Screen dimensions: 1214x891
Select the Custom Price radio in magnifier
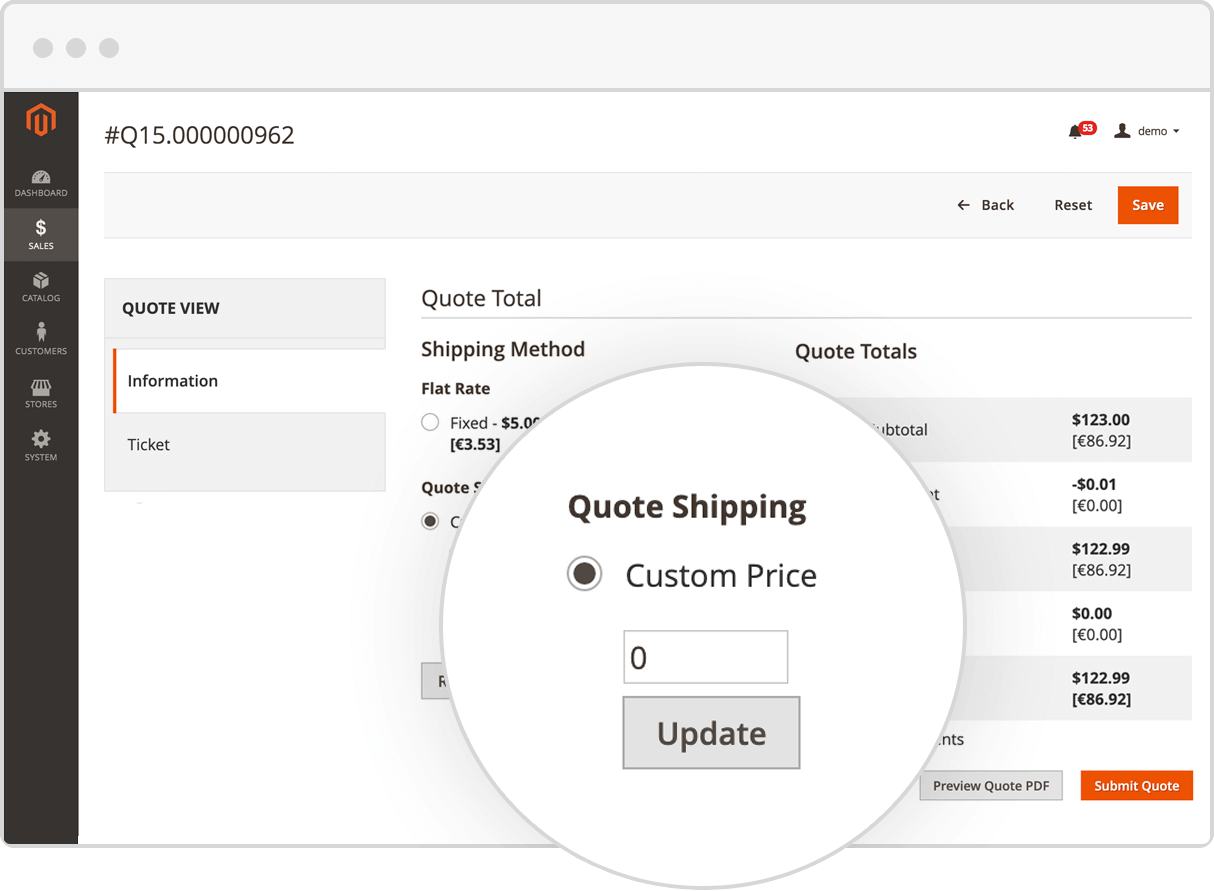584,574
